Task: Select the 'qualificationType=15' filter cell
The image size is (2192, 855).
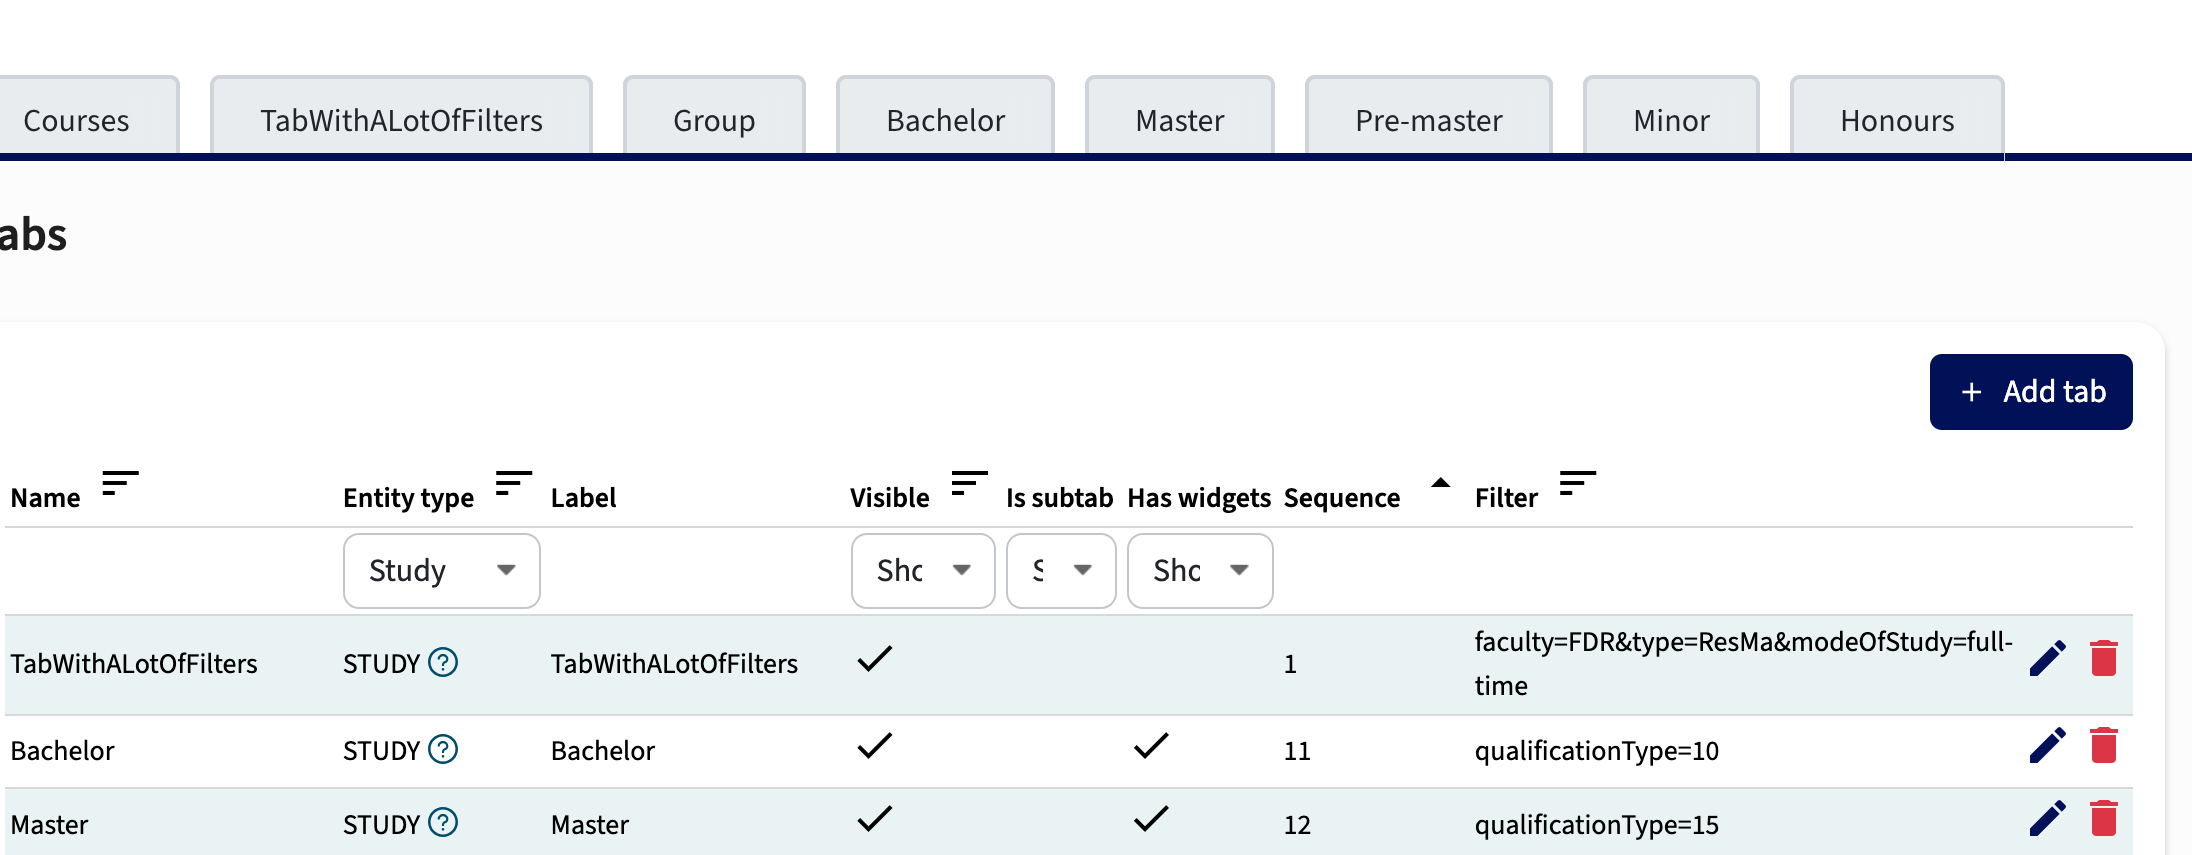Action: tap(1597, 825)
